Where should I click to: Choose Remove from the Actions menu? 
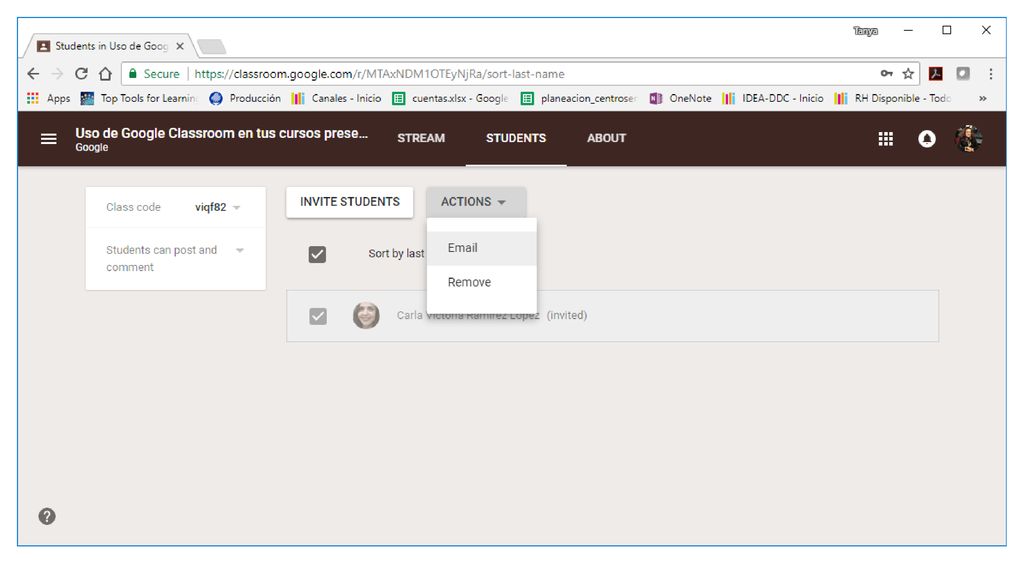pyautogui.click(x=482, y=282)
